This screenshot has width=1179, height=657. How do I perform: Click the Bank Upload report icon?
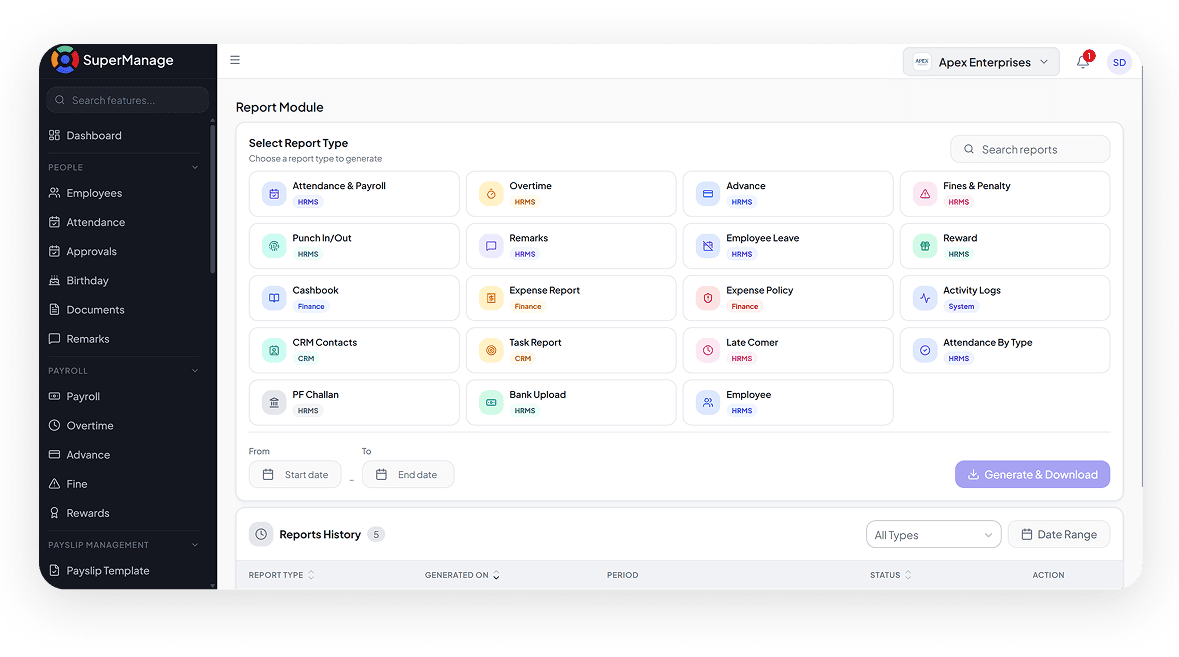coord(491,403)
